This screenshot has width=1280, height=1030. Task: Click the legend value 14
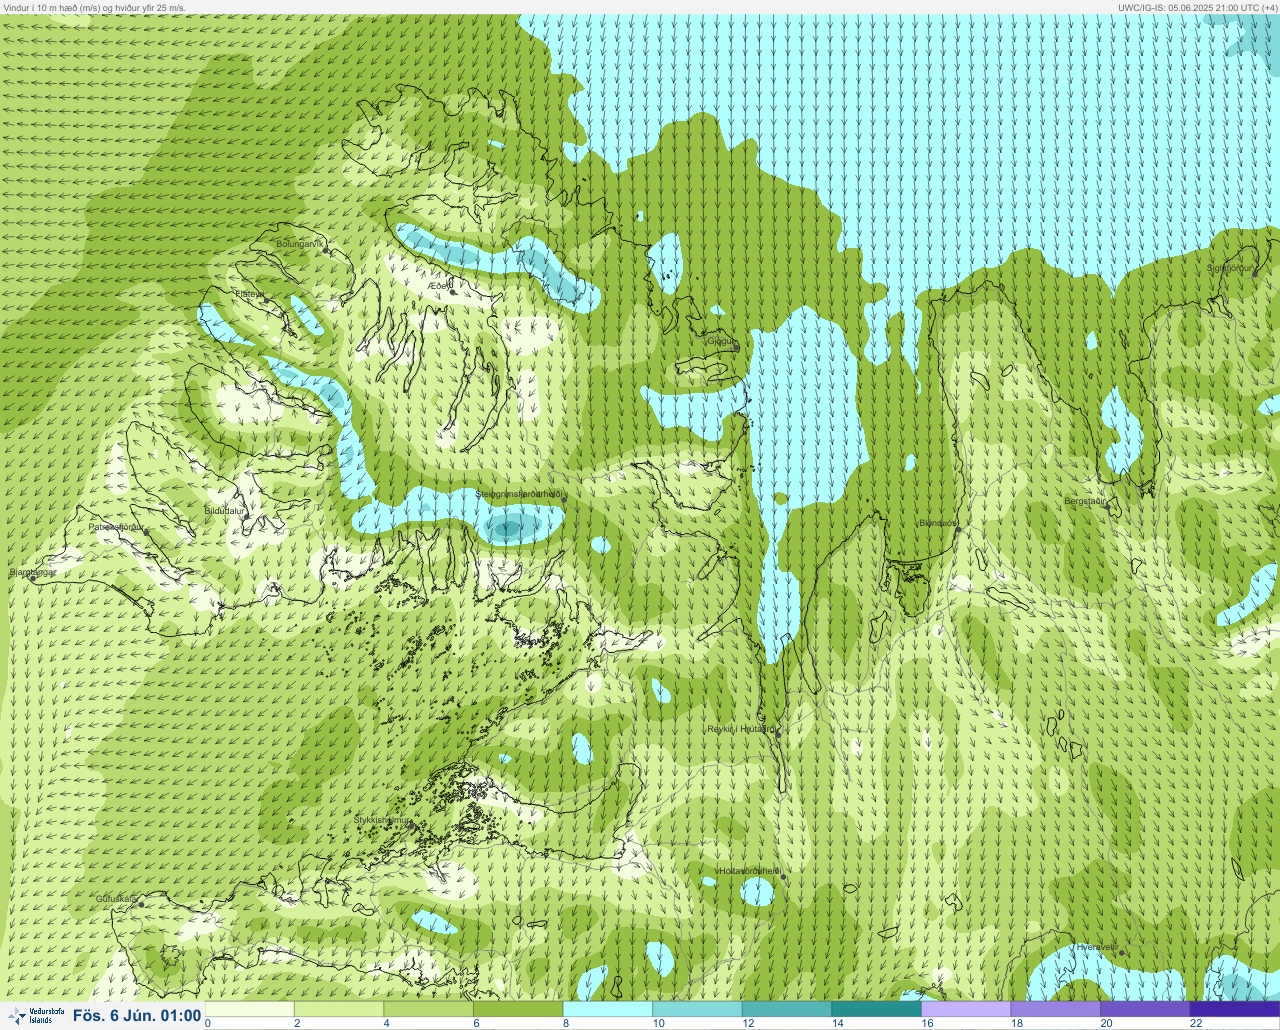point(837,1023)
